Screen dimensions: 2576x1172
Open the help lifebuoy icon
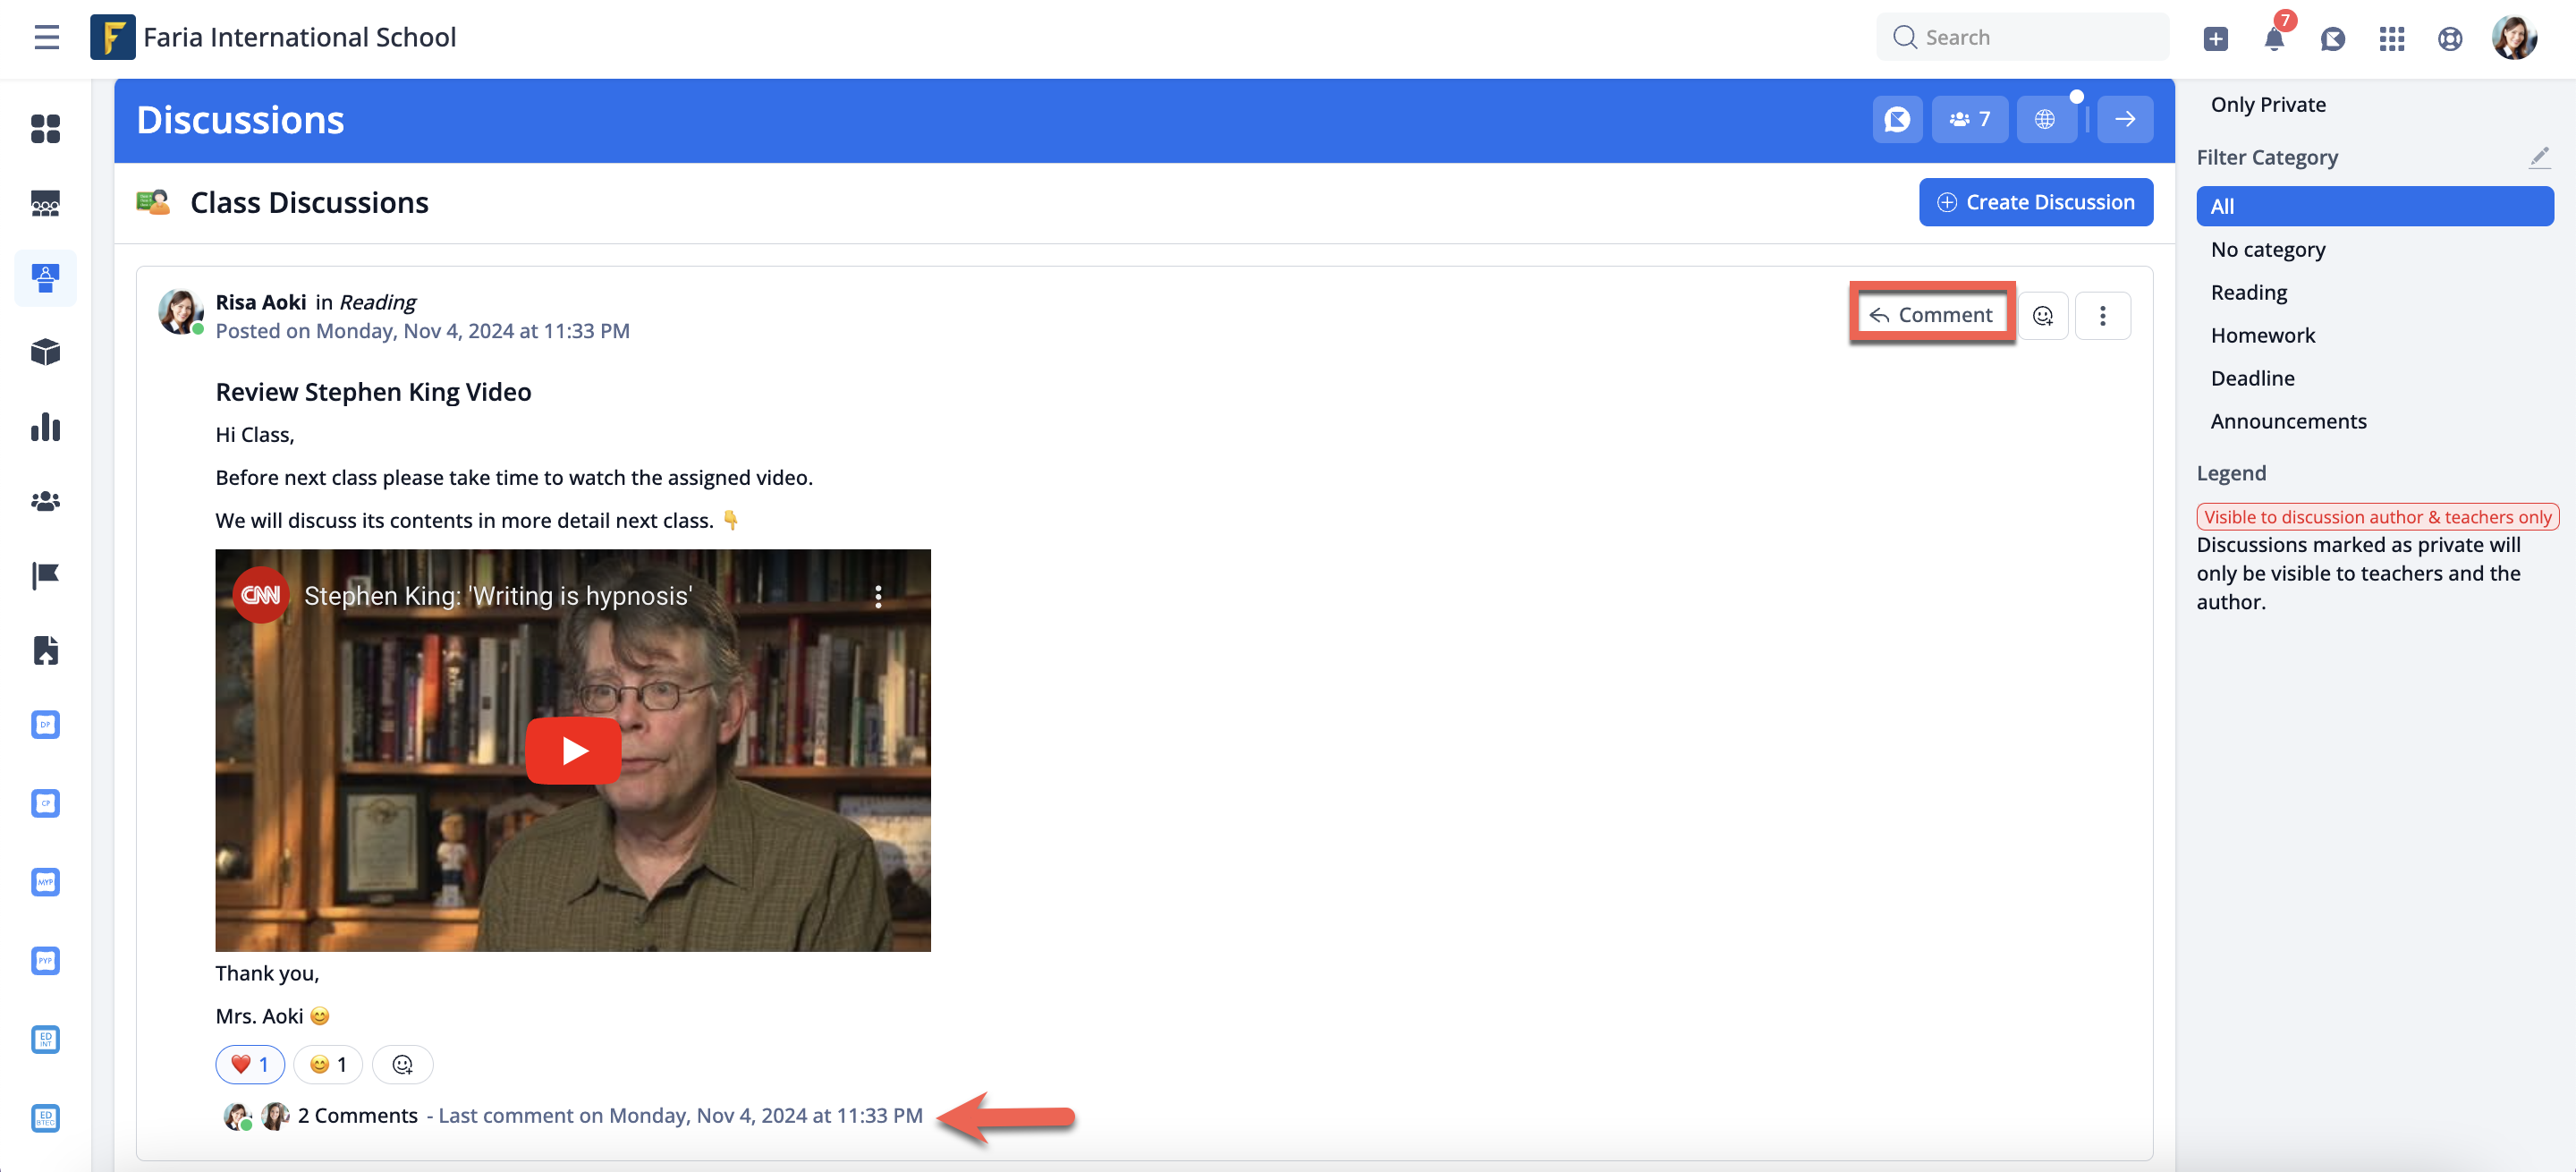pos(2449,39)
